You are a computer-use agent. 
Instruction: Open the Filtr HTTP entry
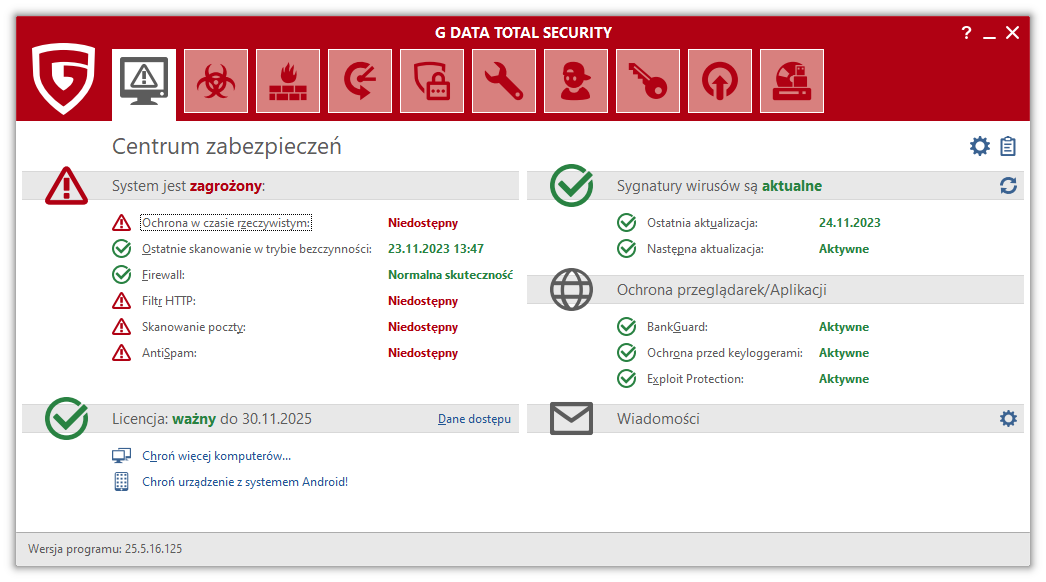point(169,301)
